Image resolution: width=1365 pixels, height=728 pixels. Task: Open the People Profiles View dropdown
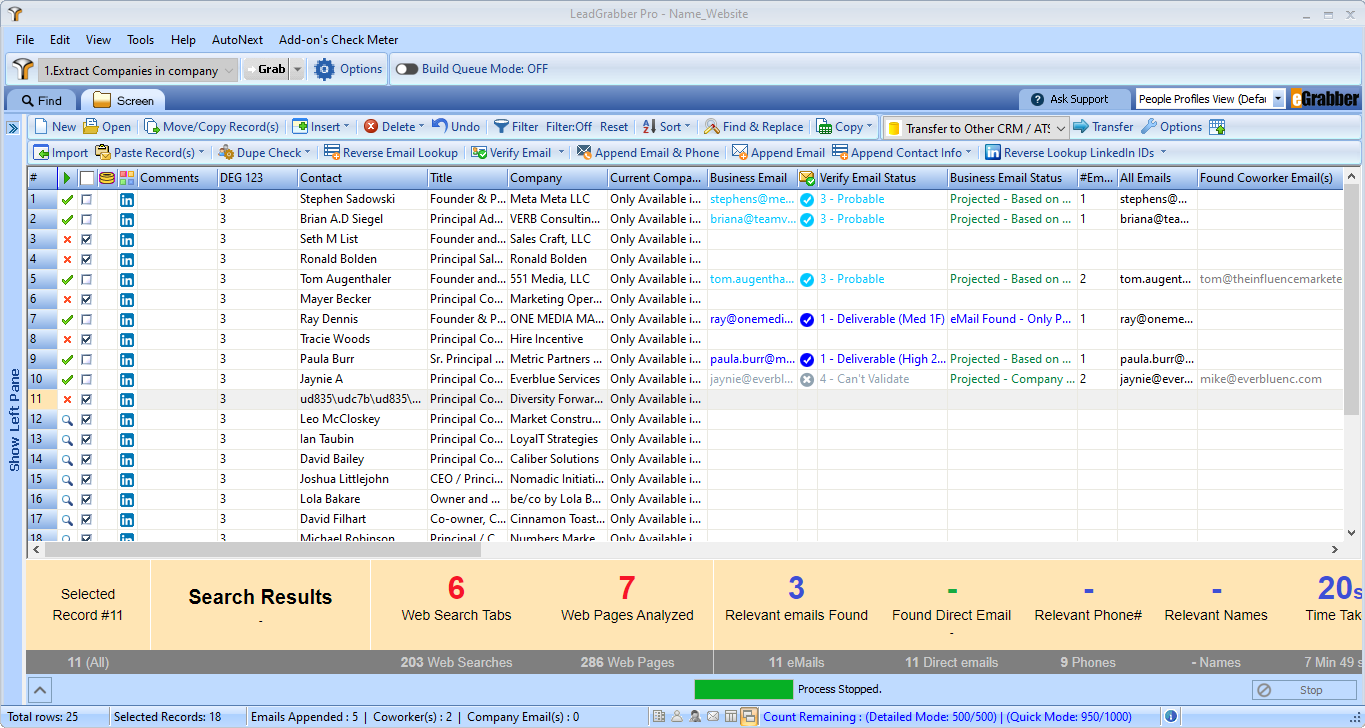(1211, 99)
